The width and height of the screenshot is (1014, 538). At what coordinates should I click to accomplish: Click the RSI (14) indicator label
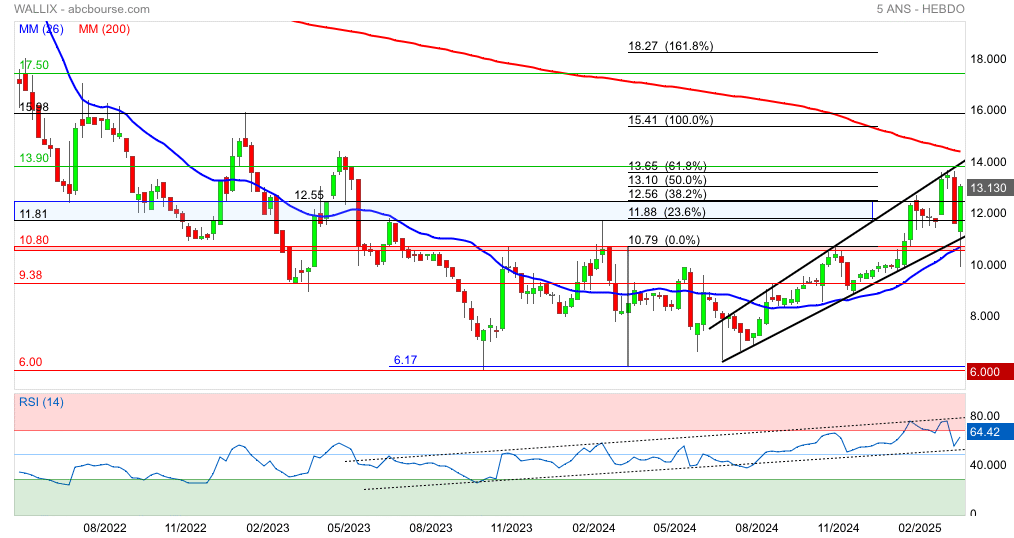[41, 402]
